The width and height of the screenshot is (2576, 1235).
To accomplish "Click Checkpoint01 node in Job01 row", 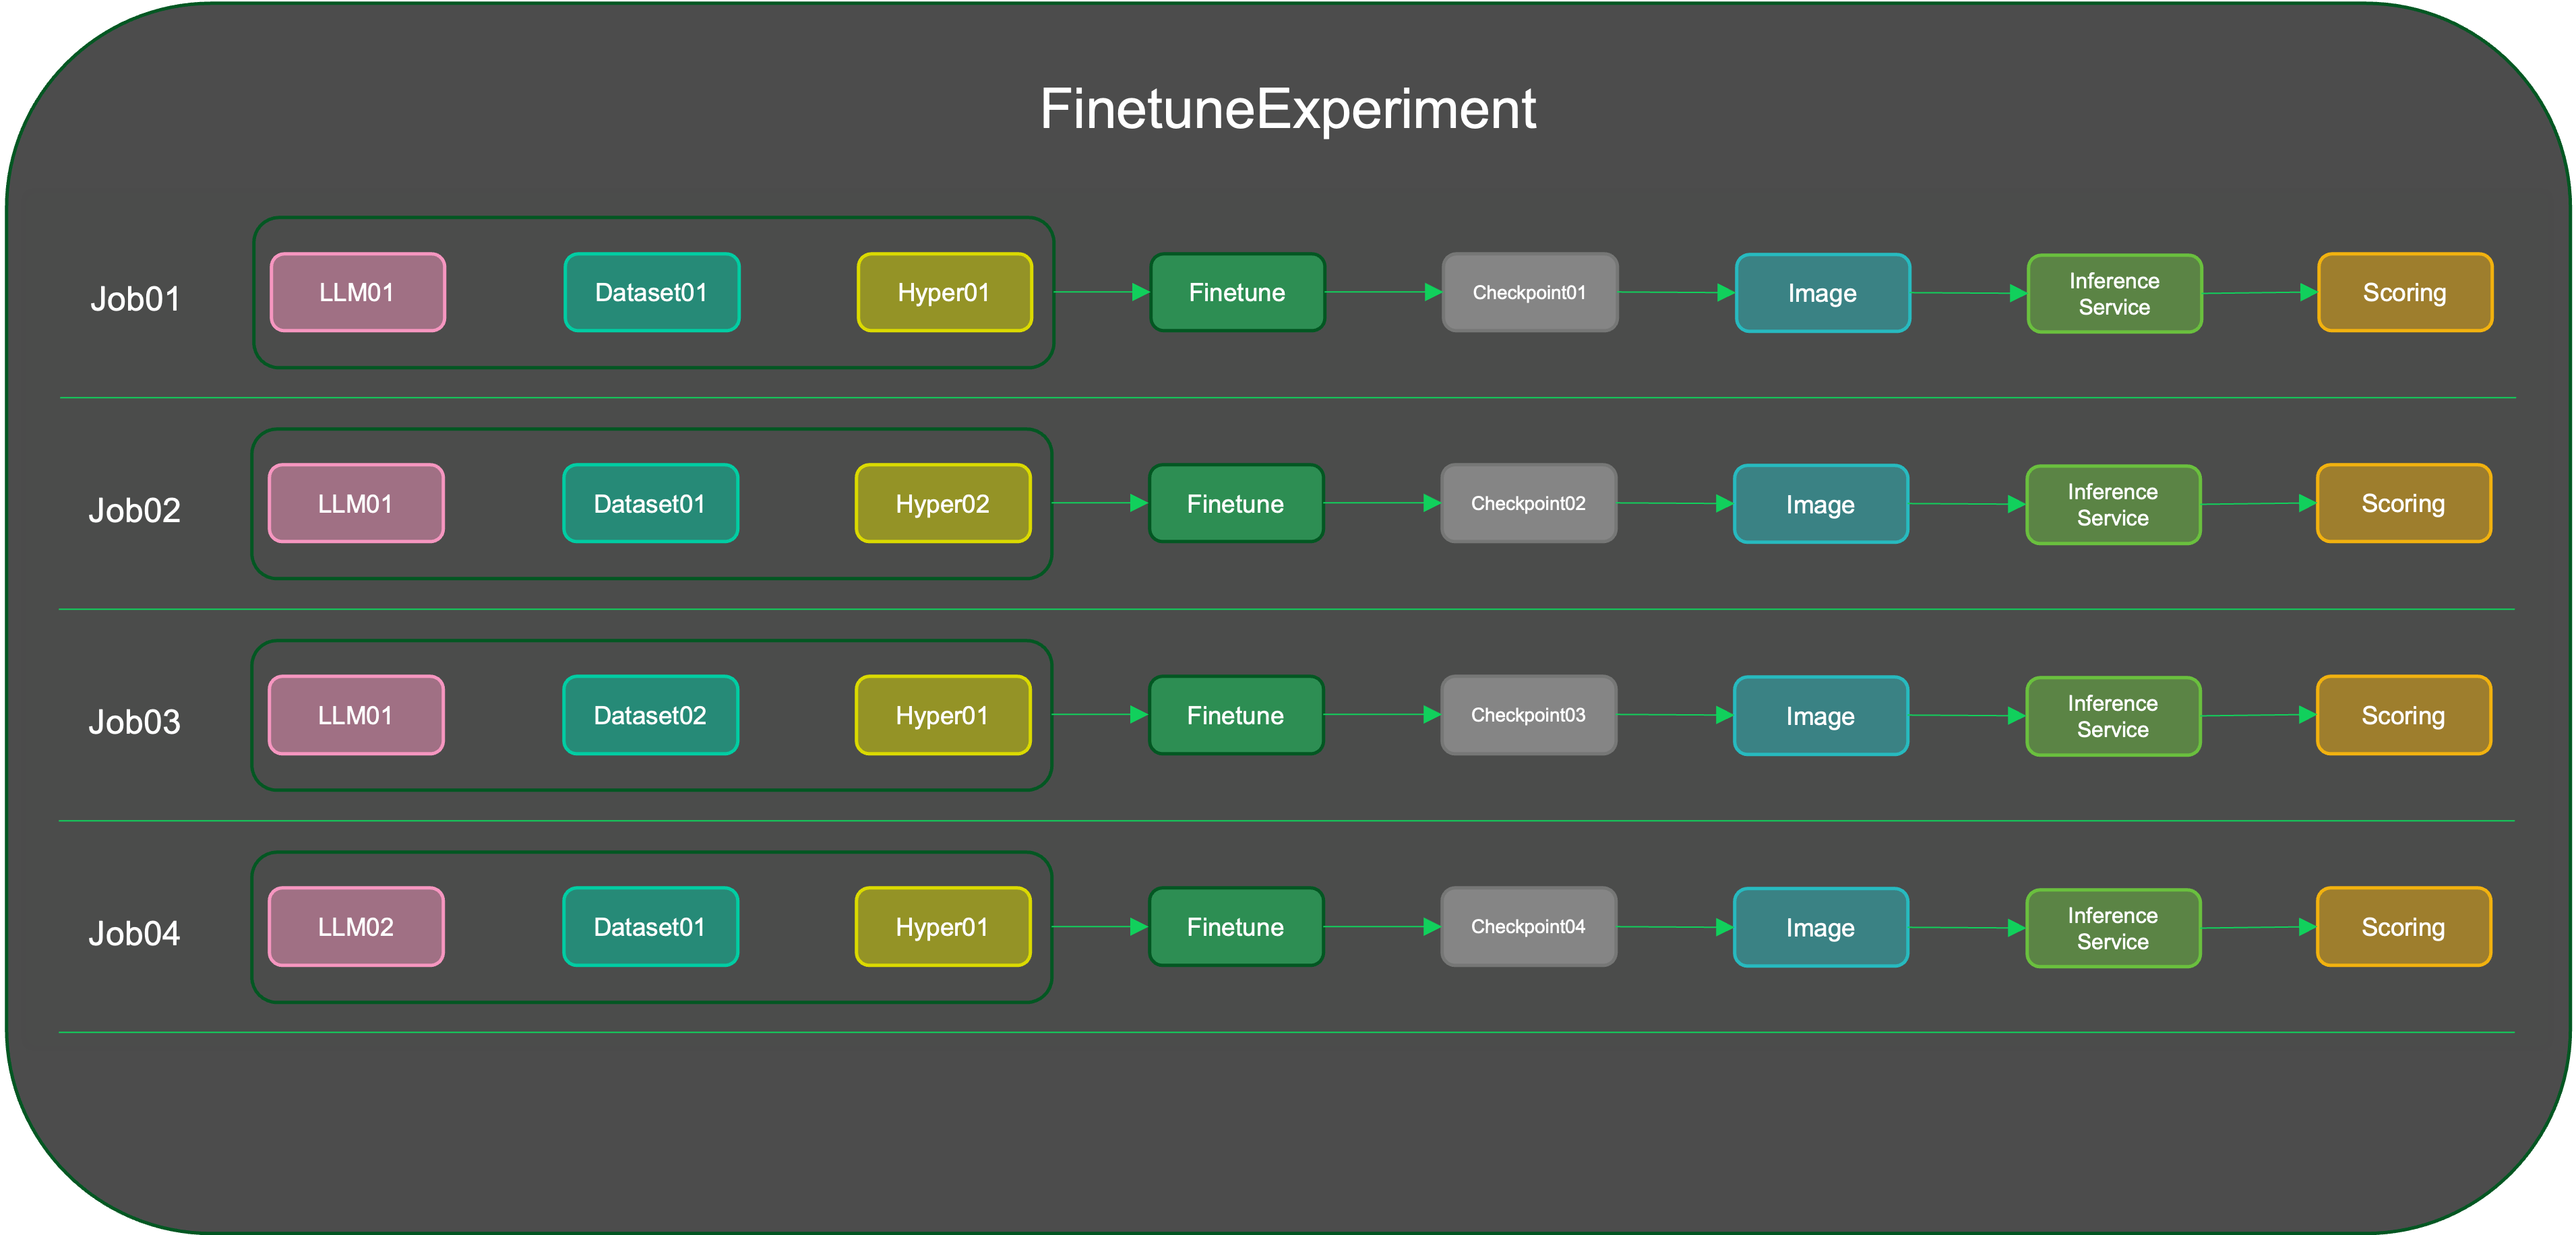I will (1529, 292).
